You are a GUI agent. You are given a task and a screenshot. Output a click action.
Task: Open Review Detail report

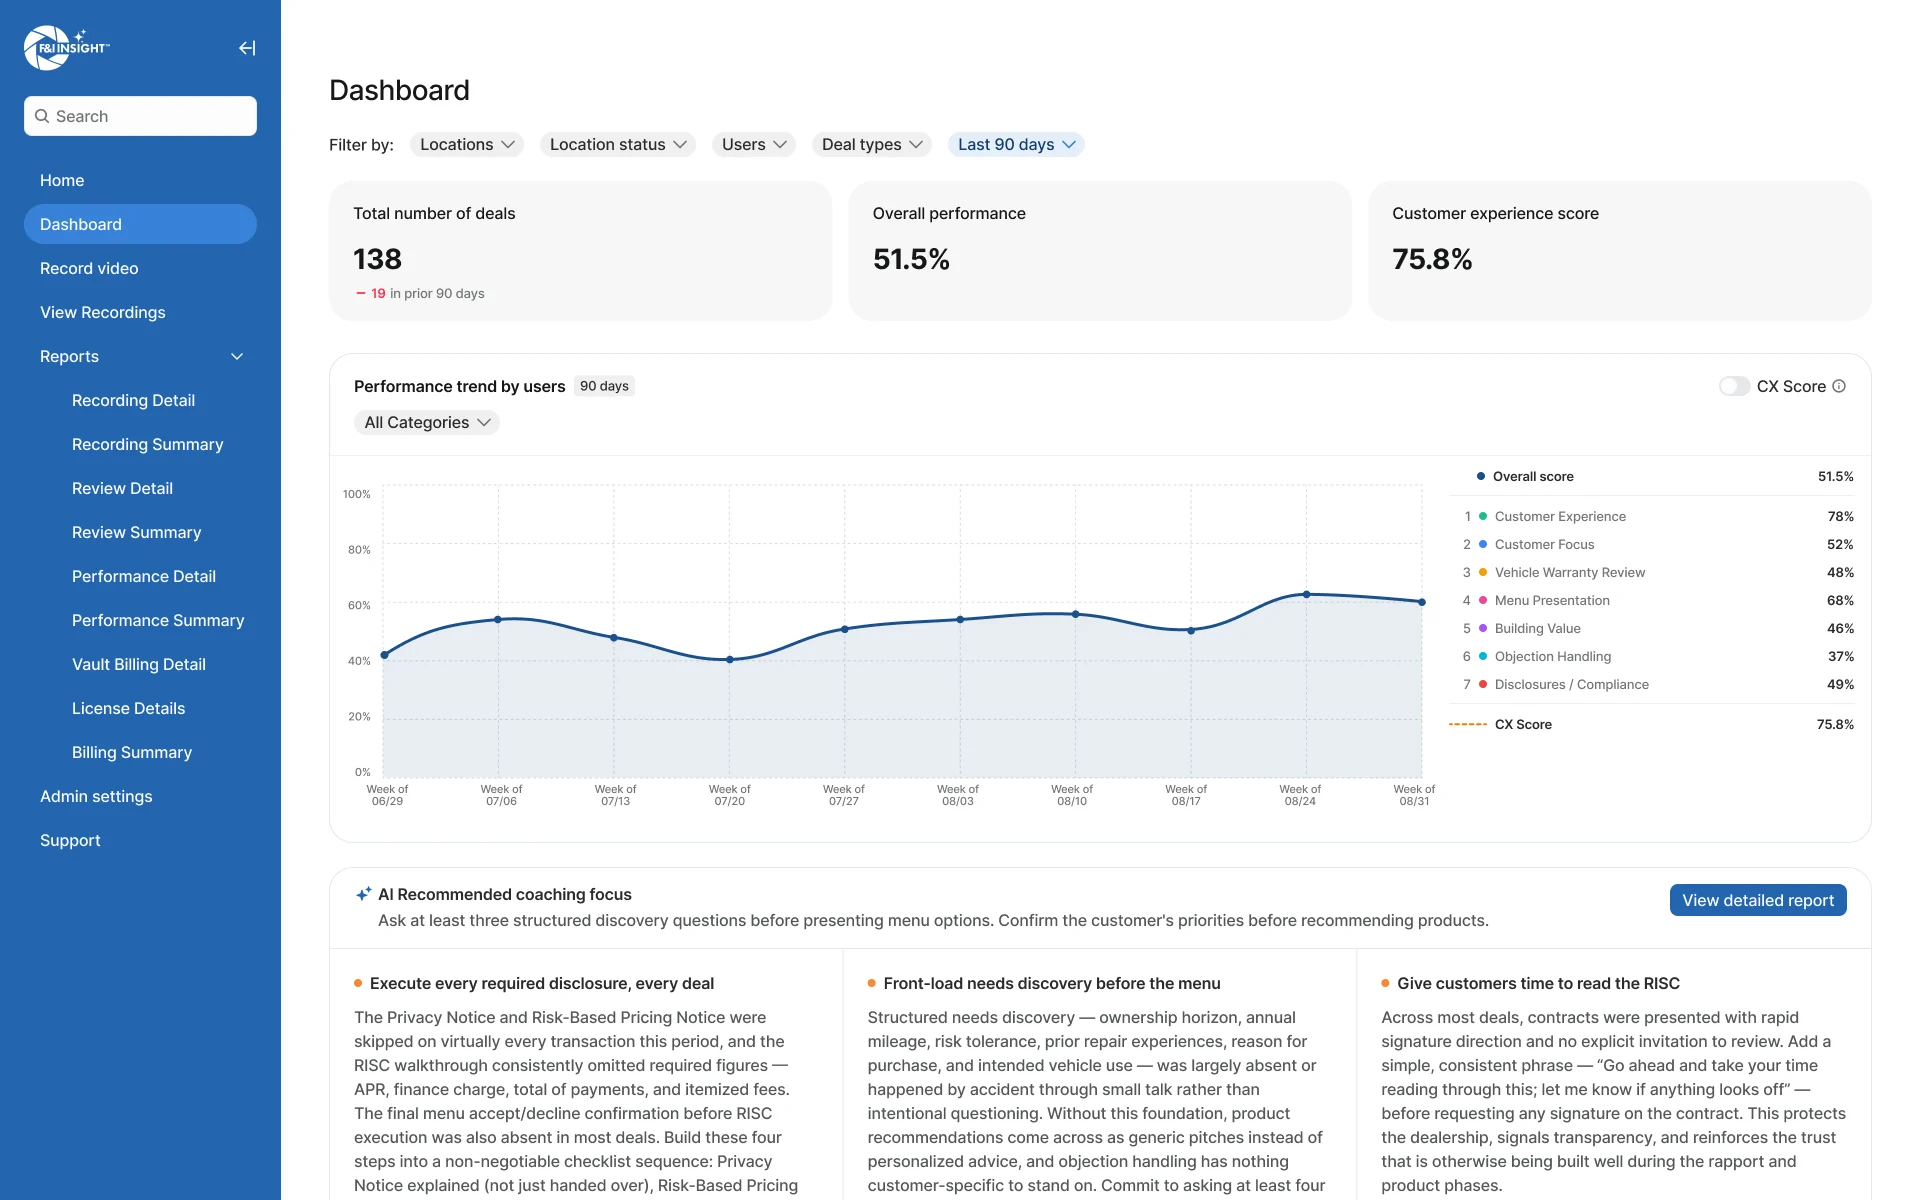pyautogui.click(x=122, y=488)
